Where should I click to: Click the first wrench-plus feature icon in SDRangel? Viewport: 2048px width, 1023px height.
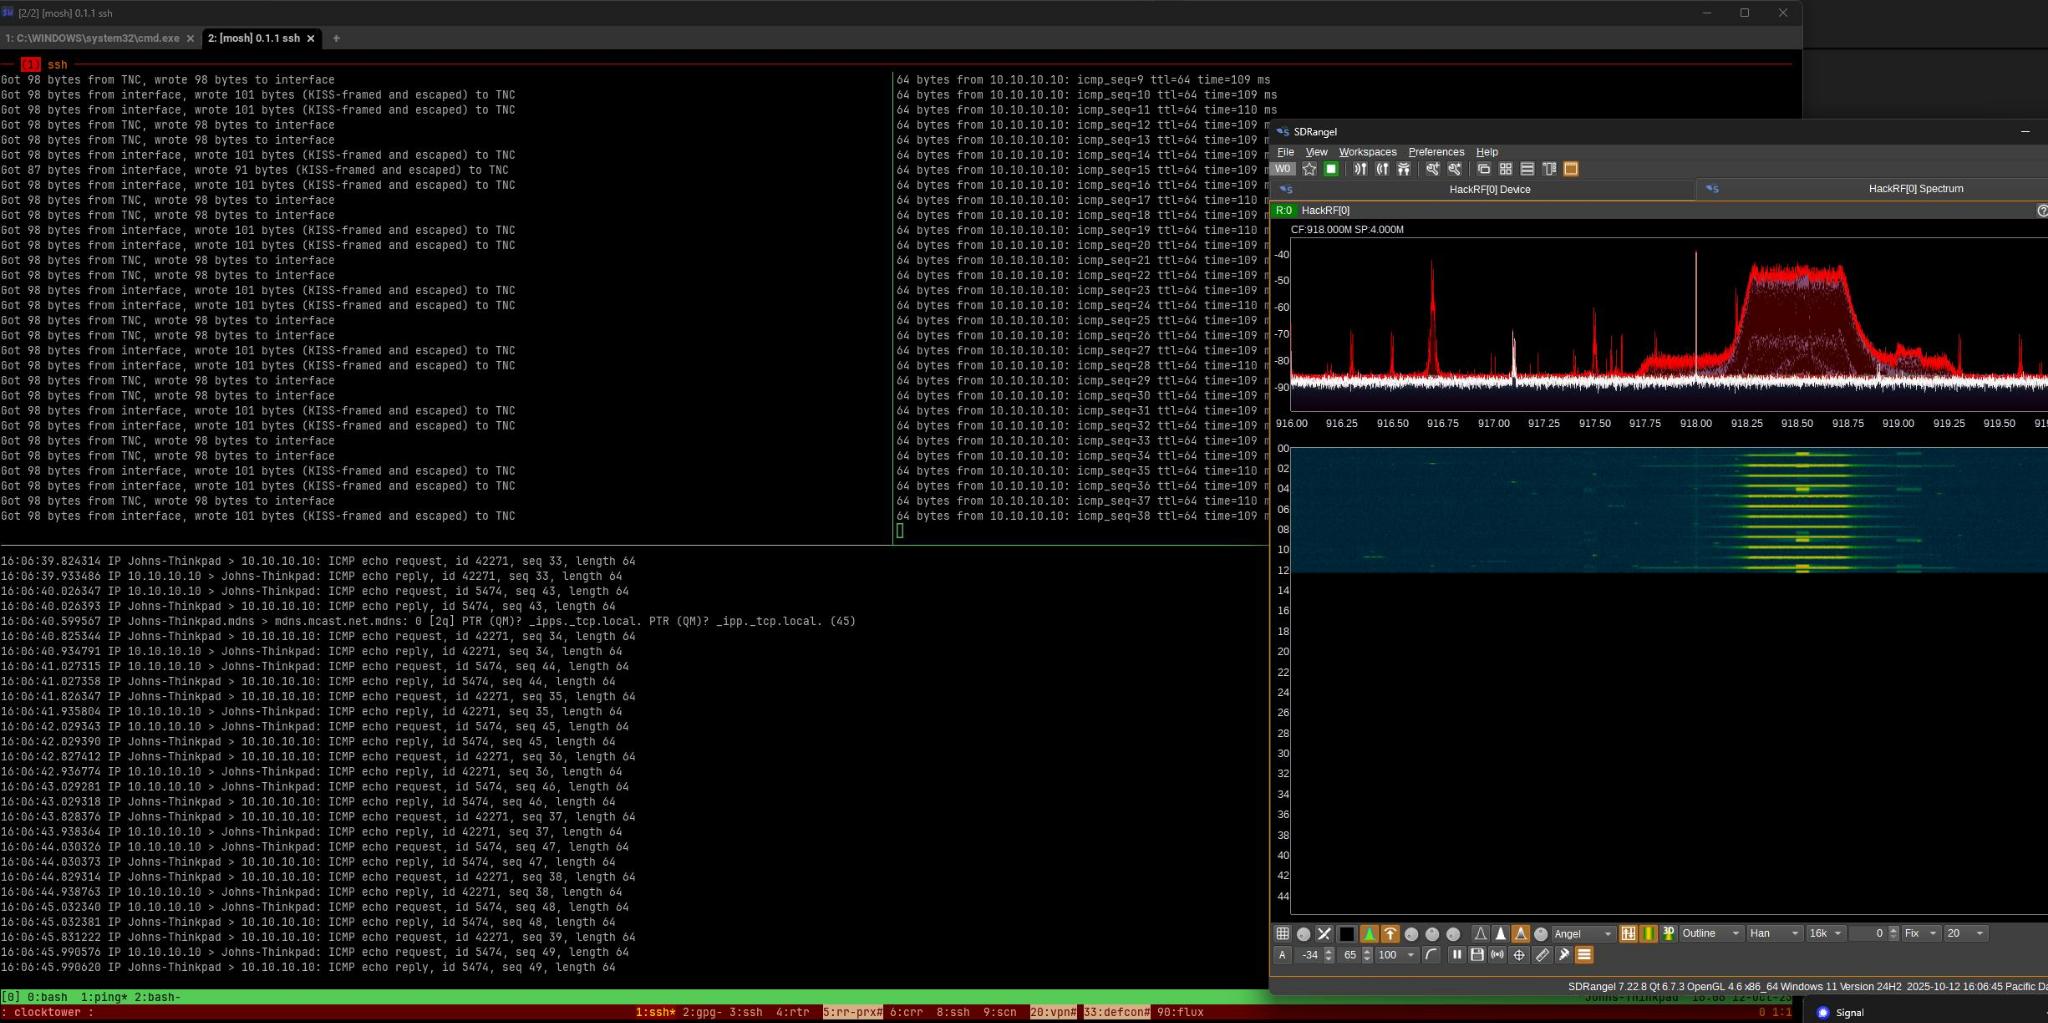pyautogui.click(x=1433, y=169)
